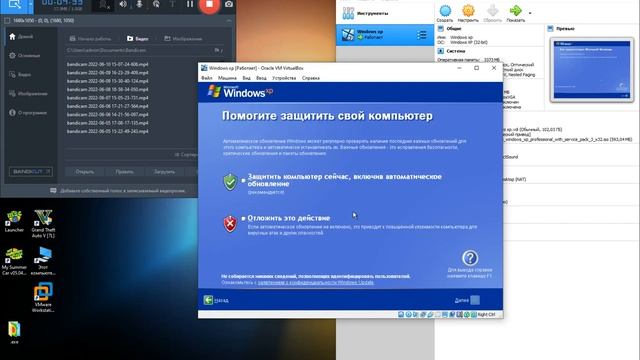Open Tools item in VirtualBox Manager
640x360 pixels.
[x=385, y=13]
